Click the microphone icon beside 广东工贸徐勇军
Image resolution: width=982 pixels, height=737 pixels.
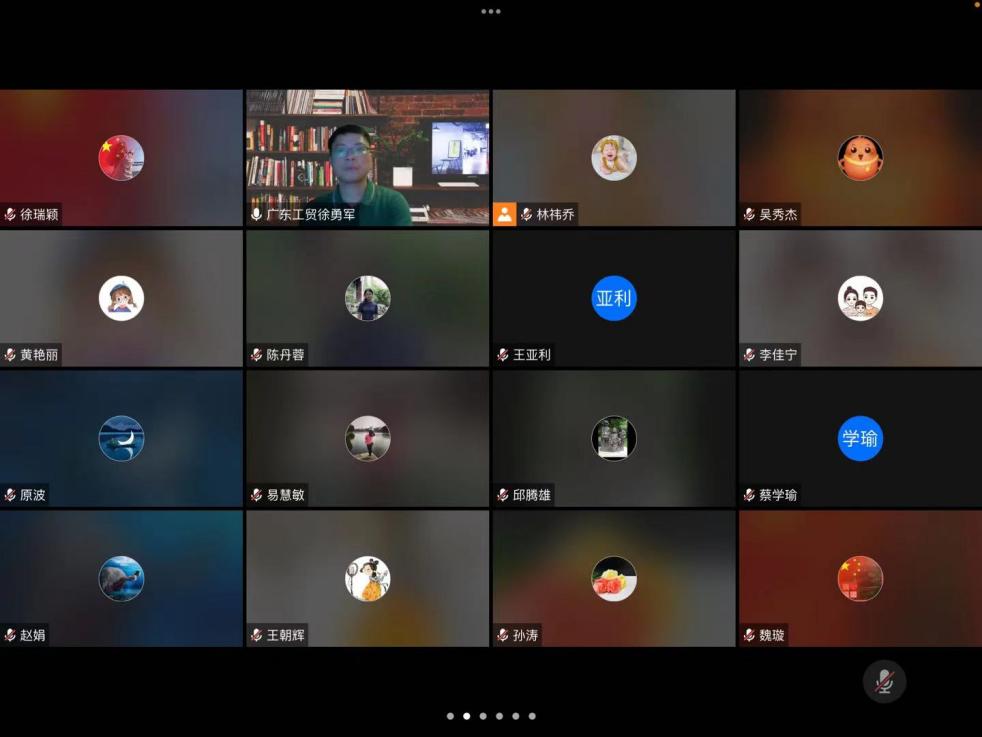tap(256, 214)
